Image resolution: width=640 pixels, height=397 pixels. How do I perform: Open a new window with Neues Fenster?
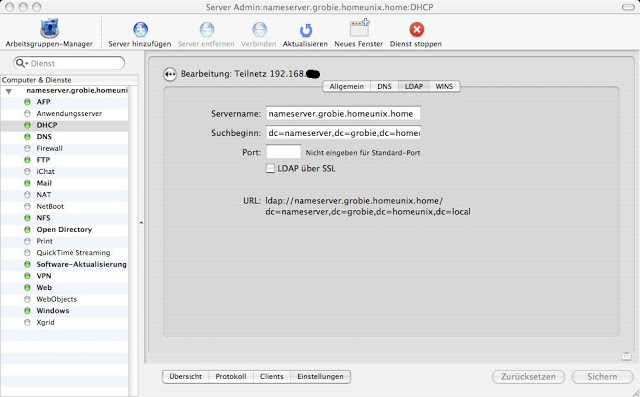359,29
